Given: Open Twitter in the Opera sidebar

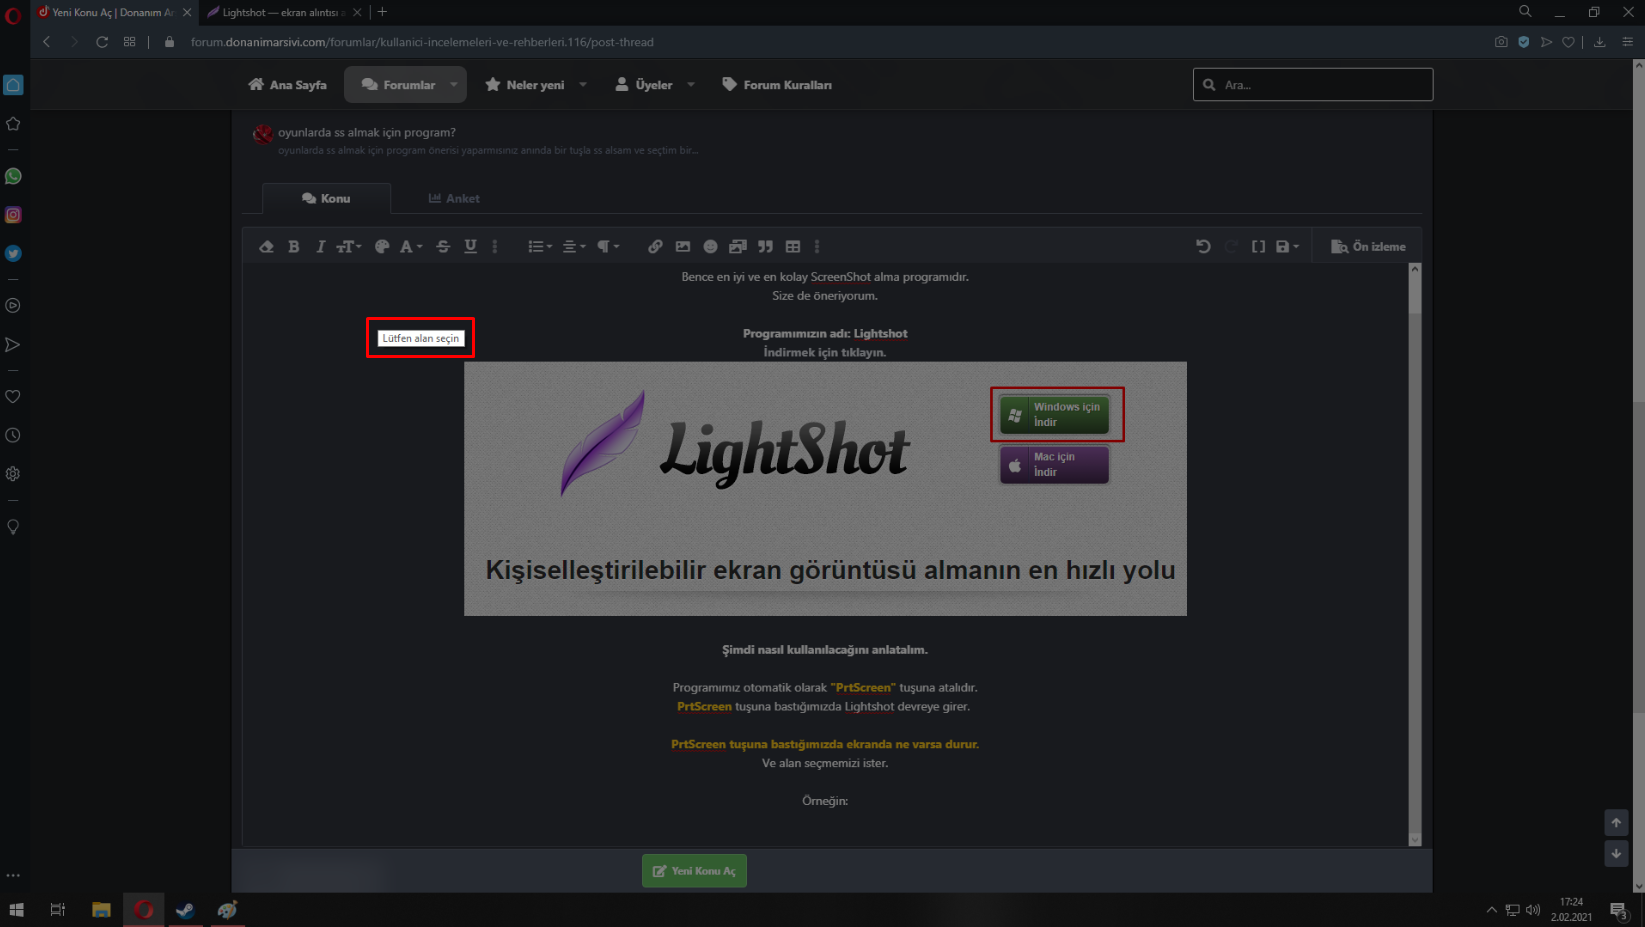Looking at the screenshot, I should click(x=13, y=254).
